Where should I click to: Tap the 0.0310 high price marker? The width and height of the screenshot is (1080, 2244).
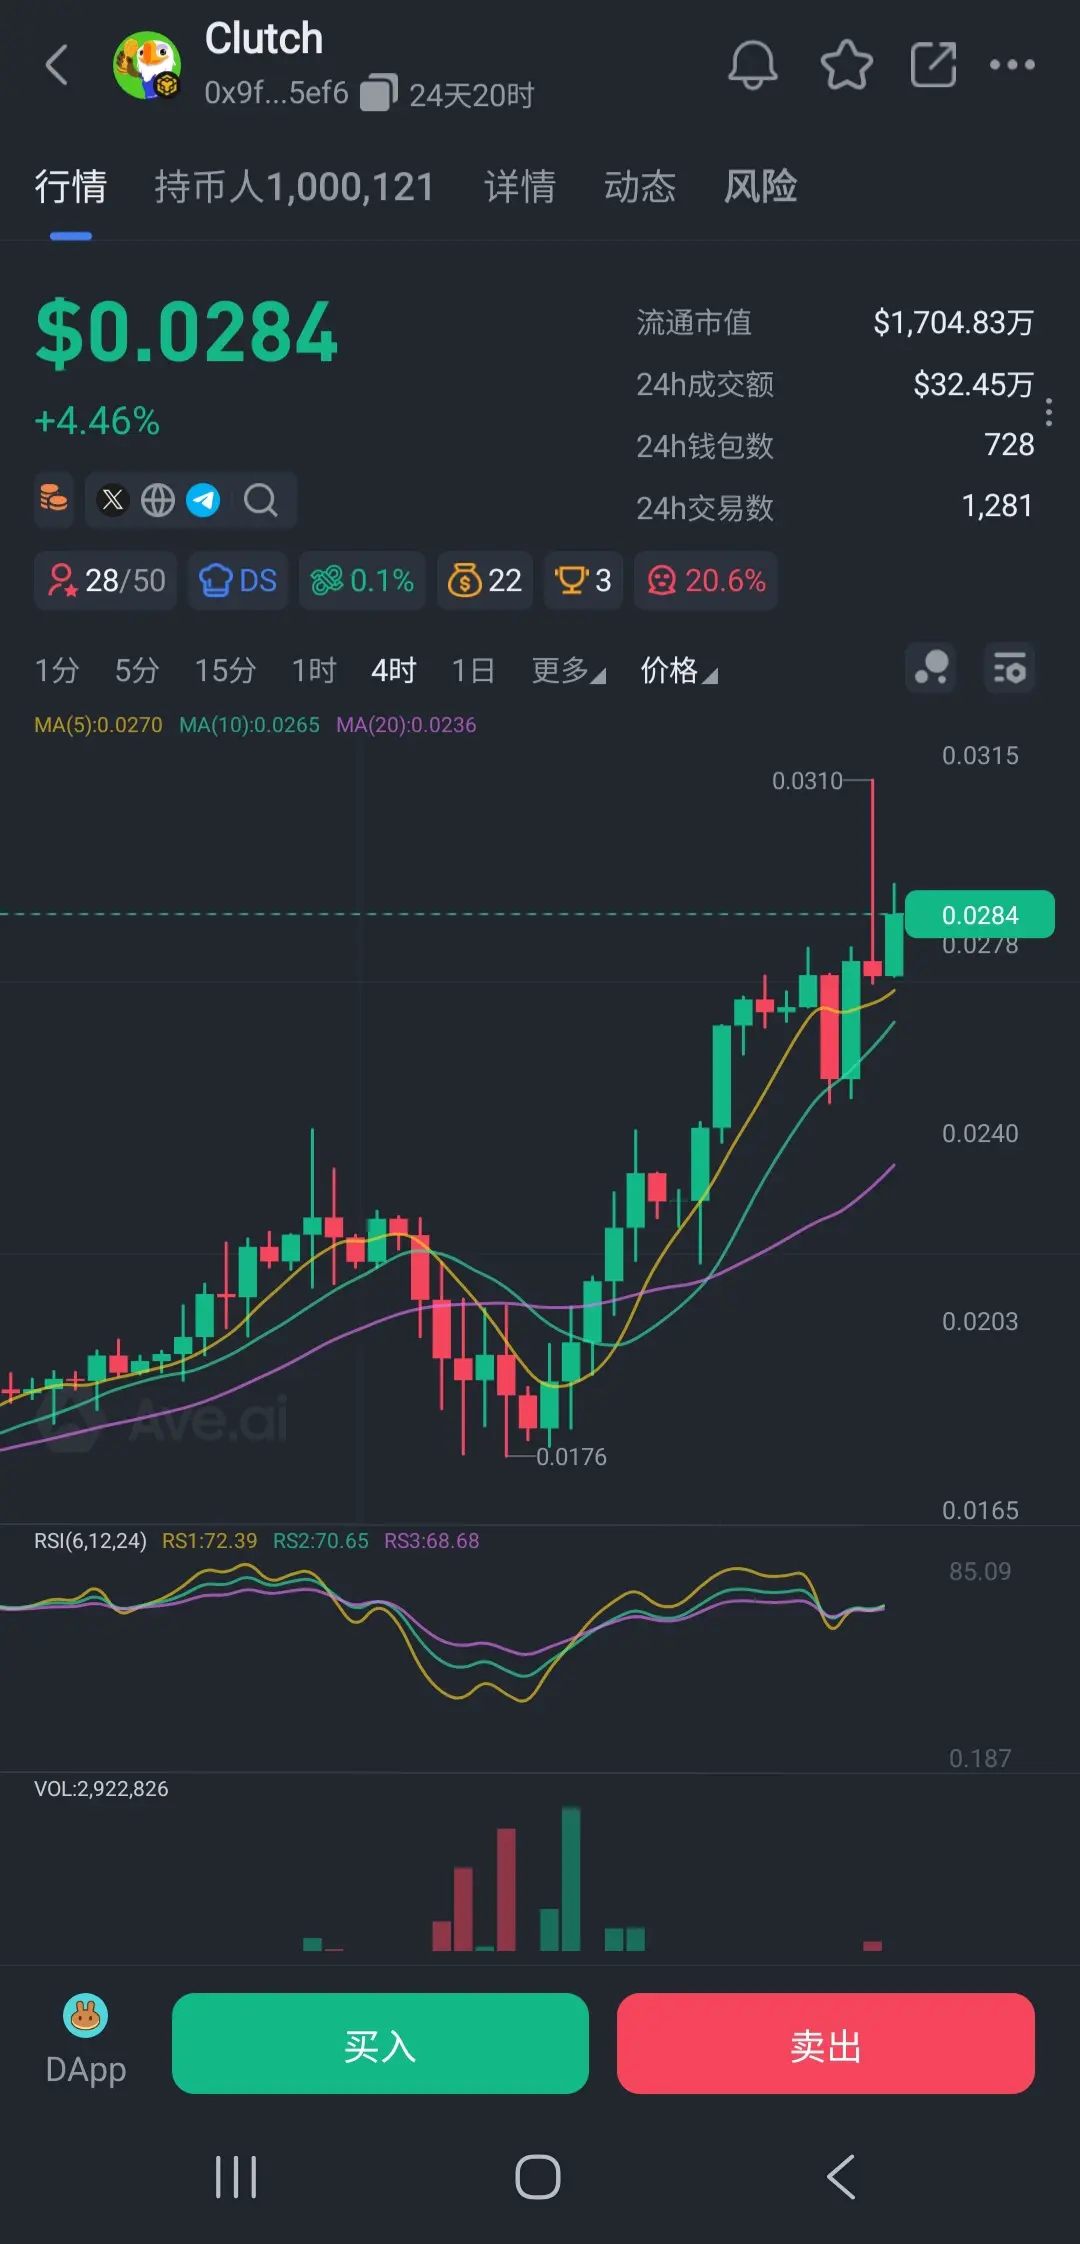click(807, 781)
